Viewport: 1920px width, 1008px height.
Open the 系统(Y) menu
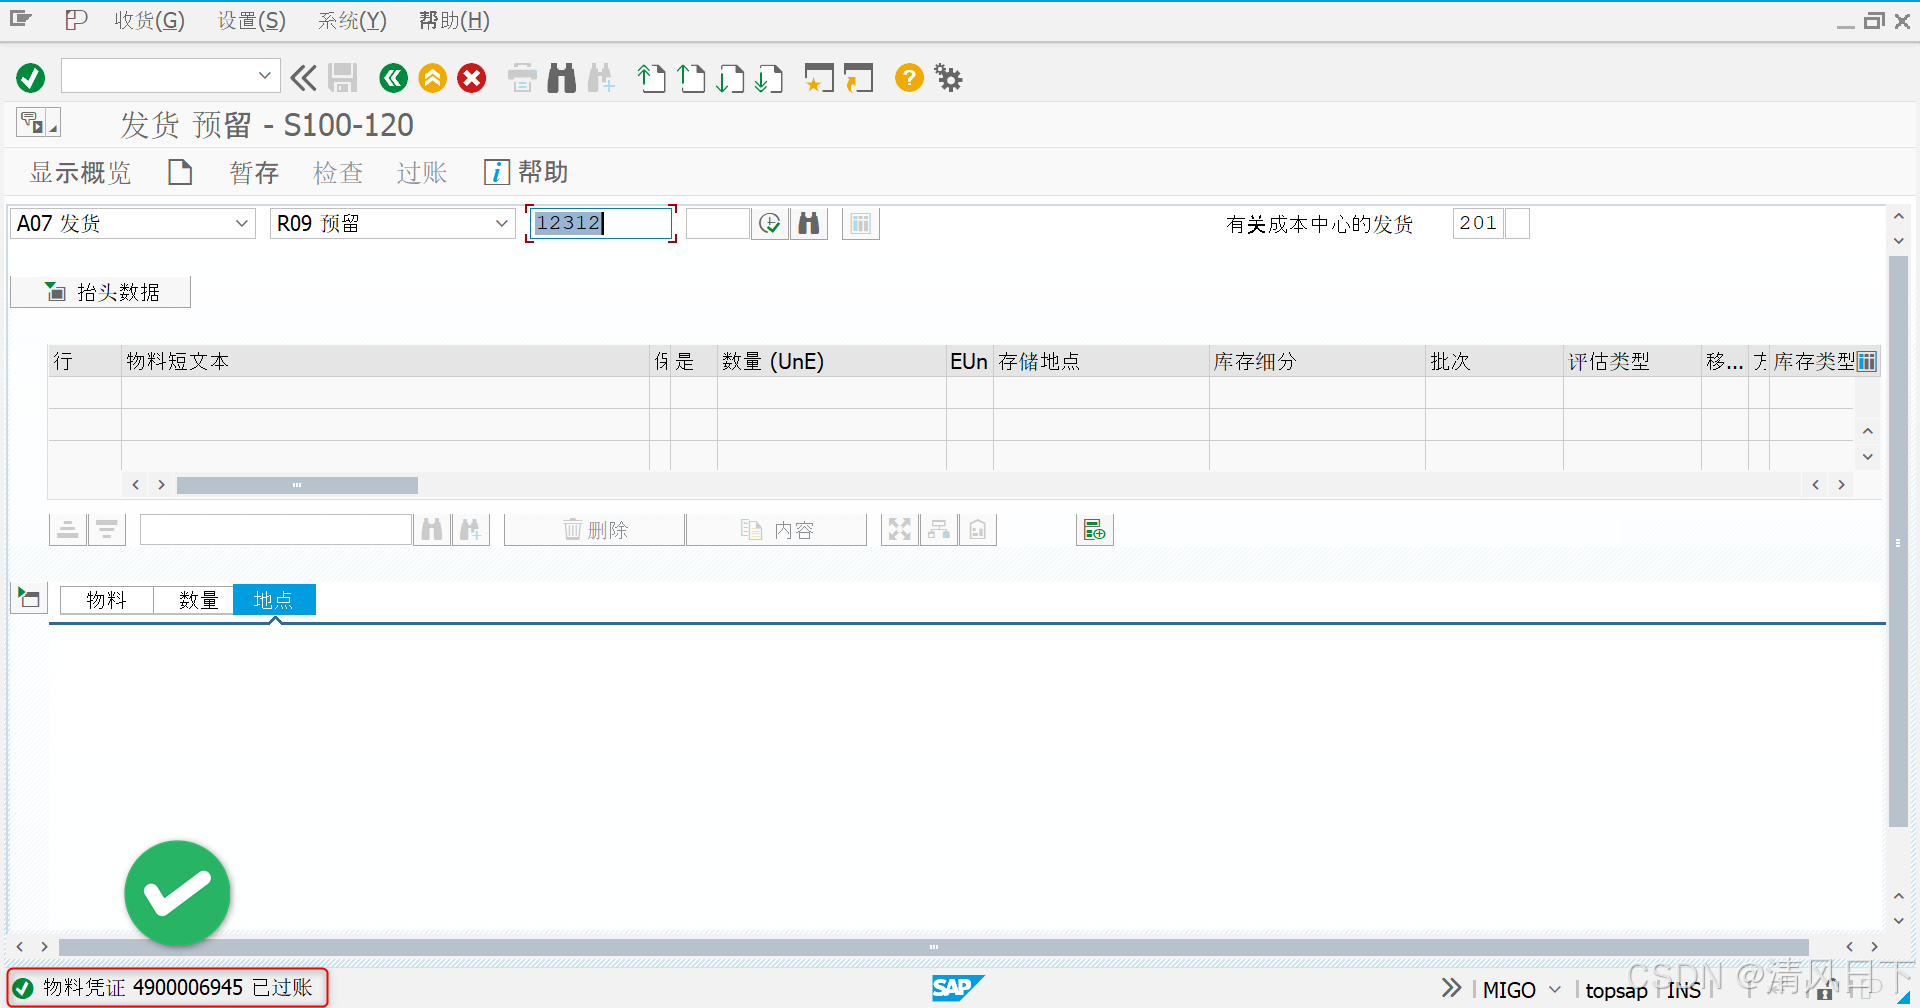[350, 20]
